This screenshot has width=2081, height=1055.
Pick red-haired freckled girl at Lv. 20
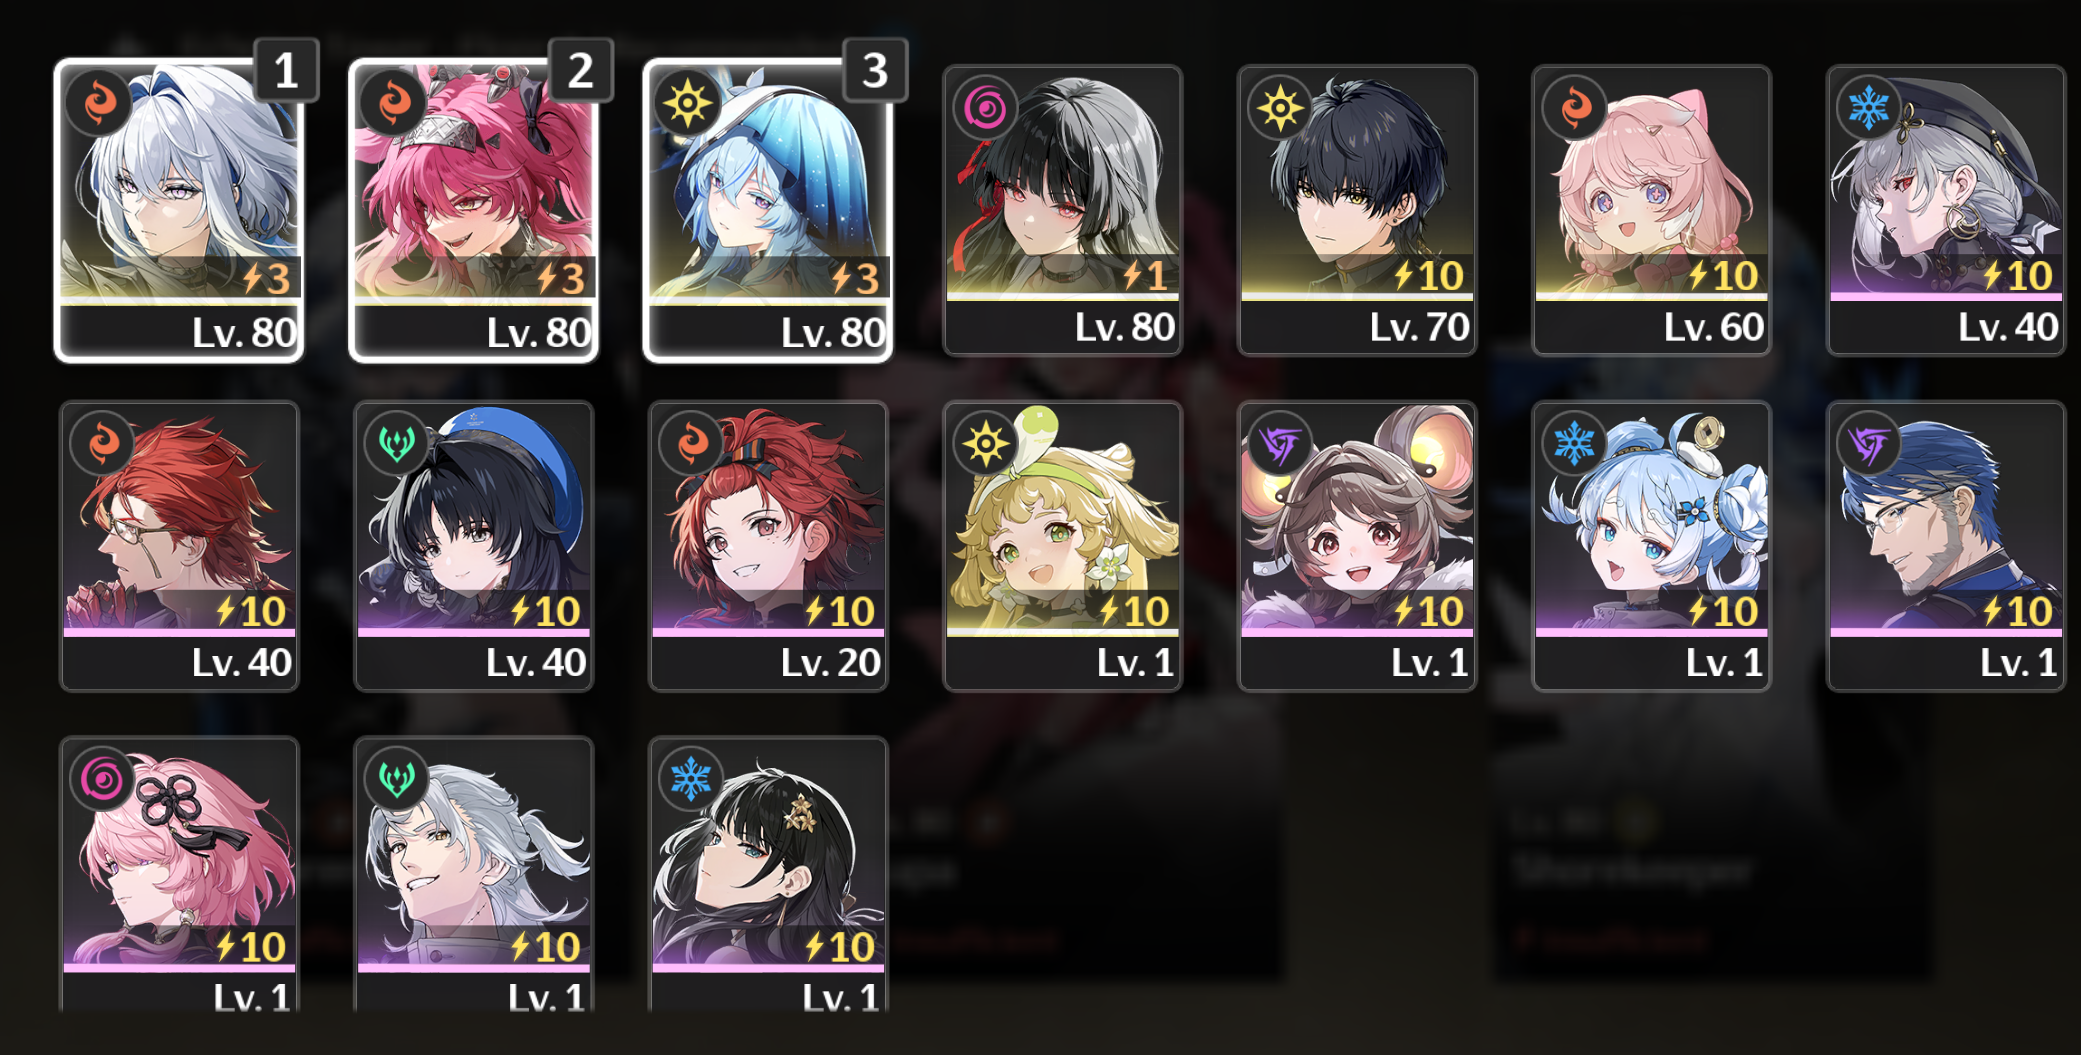[x=767, y=546]
